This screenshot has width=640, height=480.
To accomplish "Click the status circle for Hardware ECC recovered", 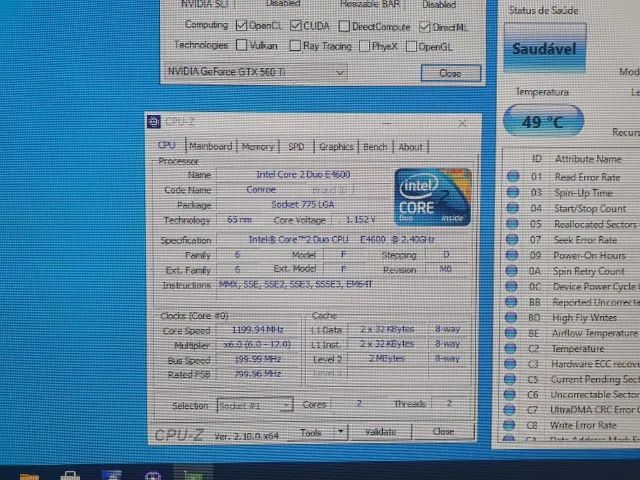I will [x=510, y=364].
